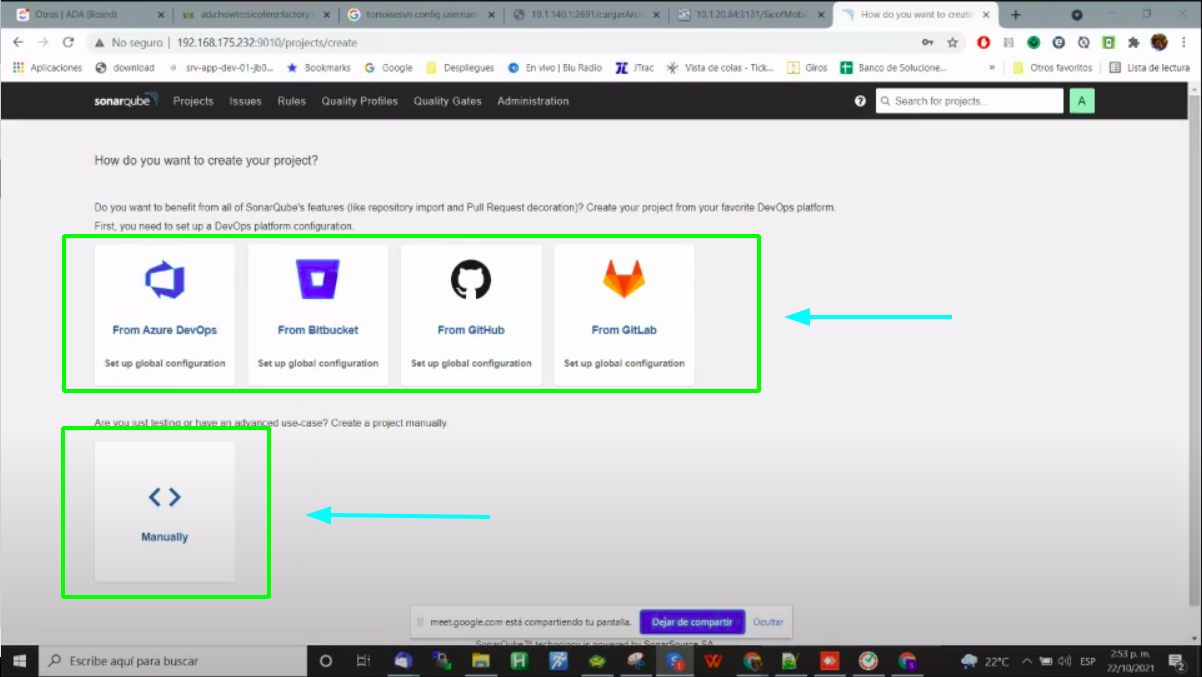Choose the GitLab fox icon

[x=624, y=280]
